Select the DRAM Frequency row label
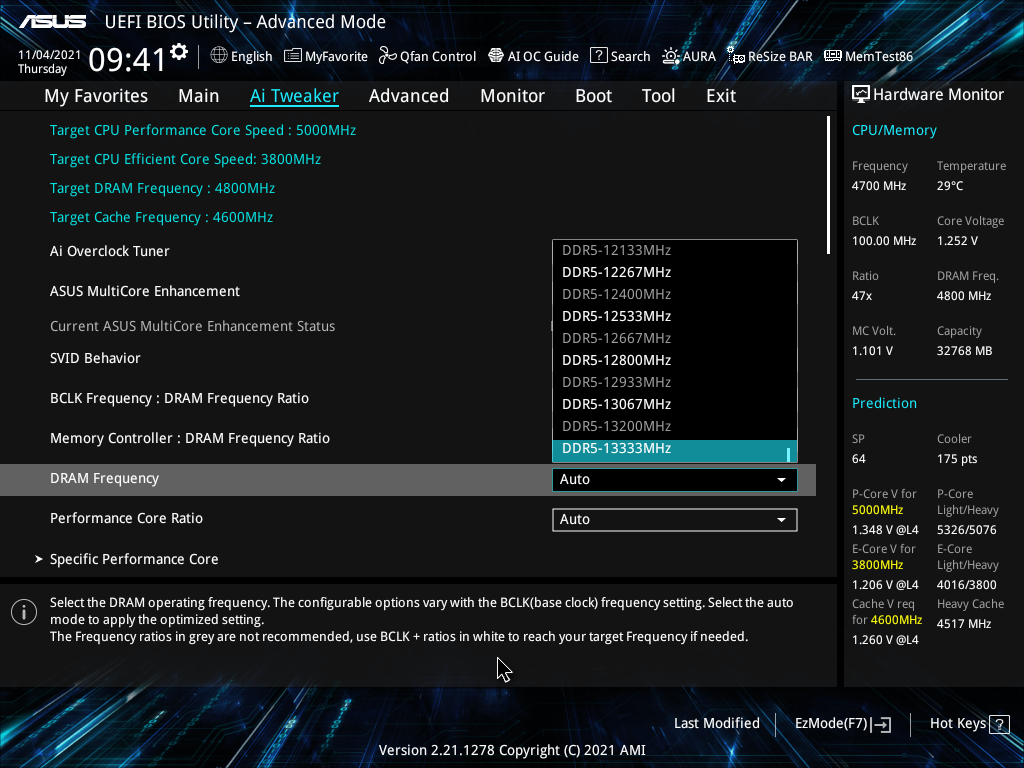The image size is (1024, 768). click(x=104, y=479)
